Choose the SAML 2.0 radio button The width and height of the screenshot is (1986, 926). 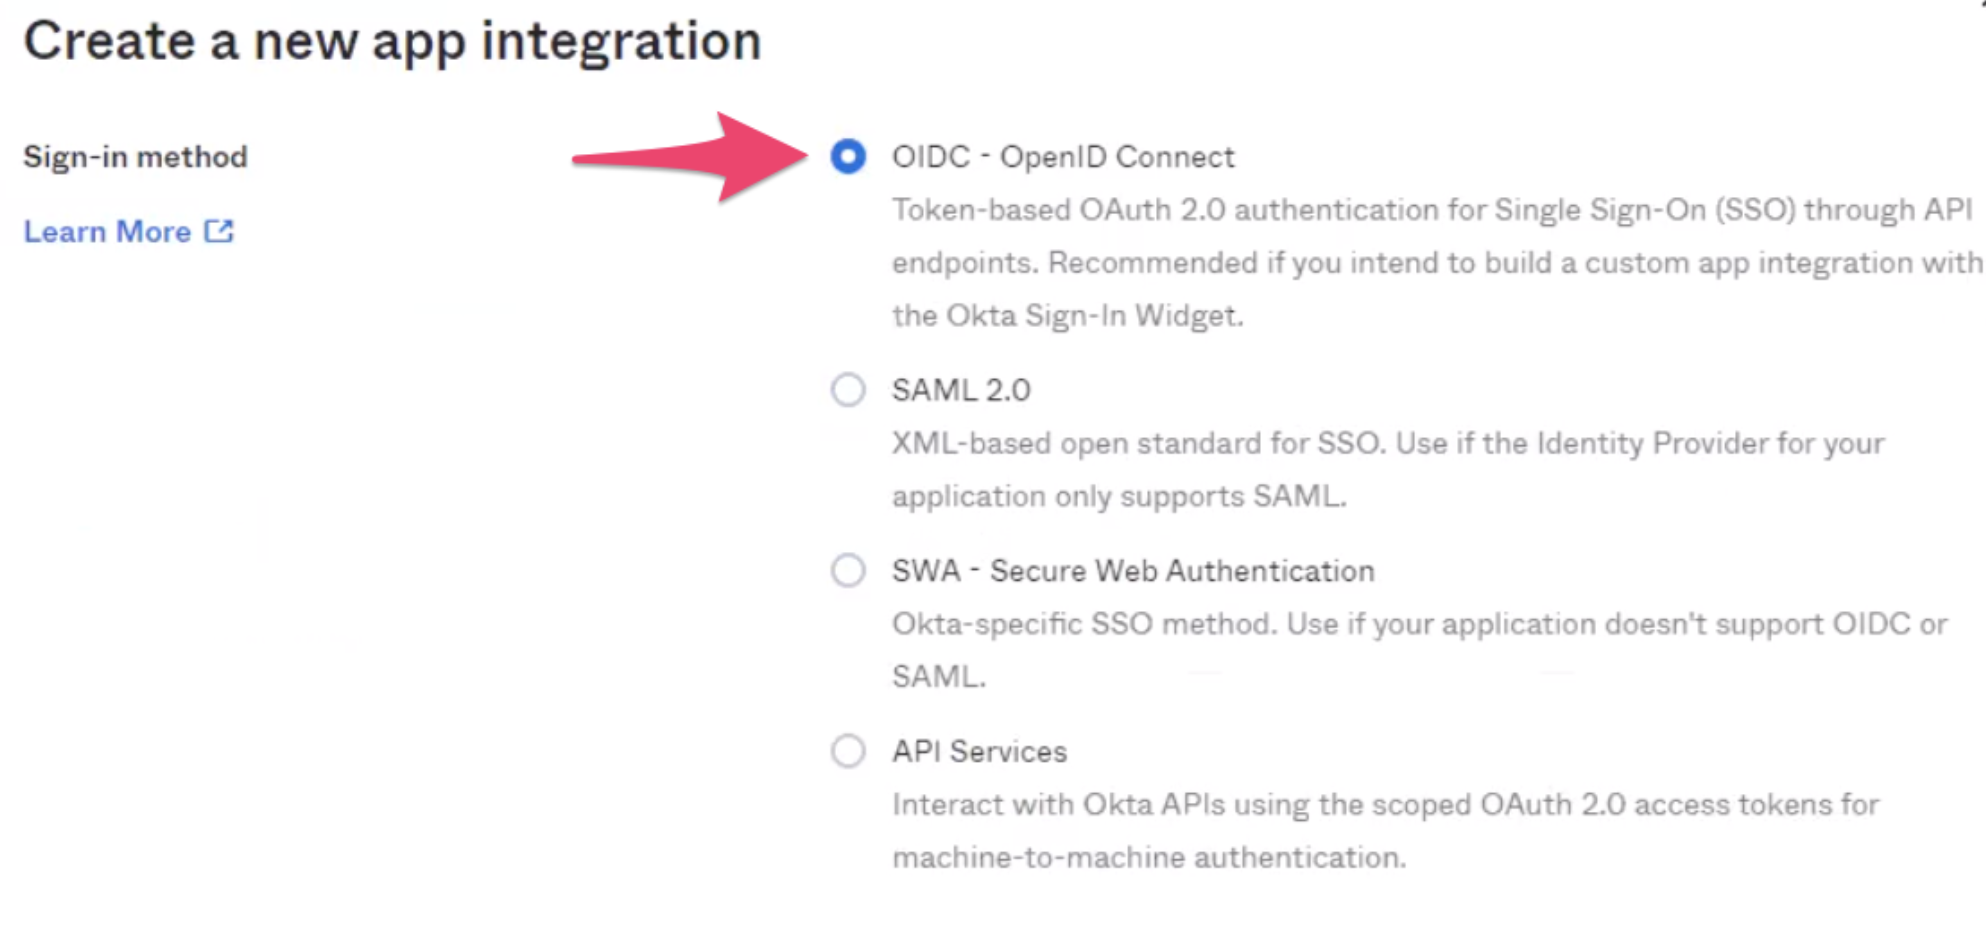tap(848, 389)
